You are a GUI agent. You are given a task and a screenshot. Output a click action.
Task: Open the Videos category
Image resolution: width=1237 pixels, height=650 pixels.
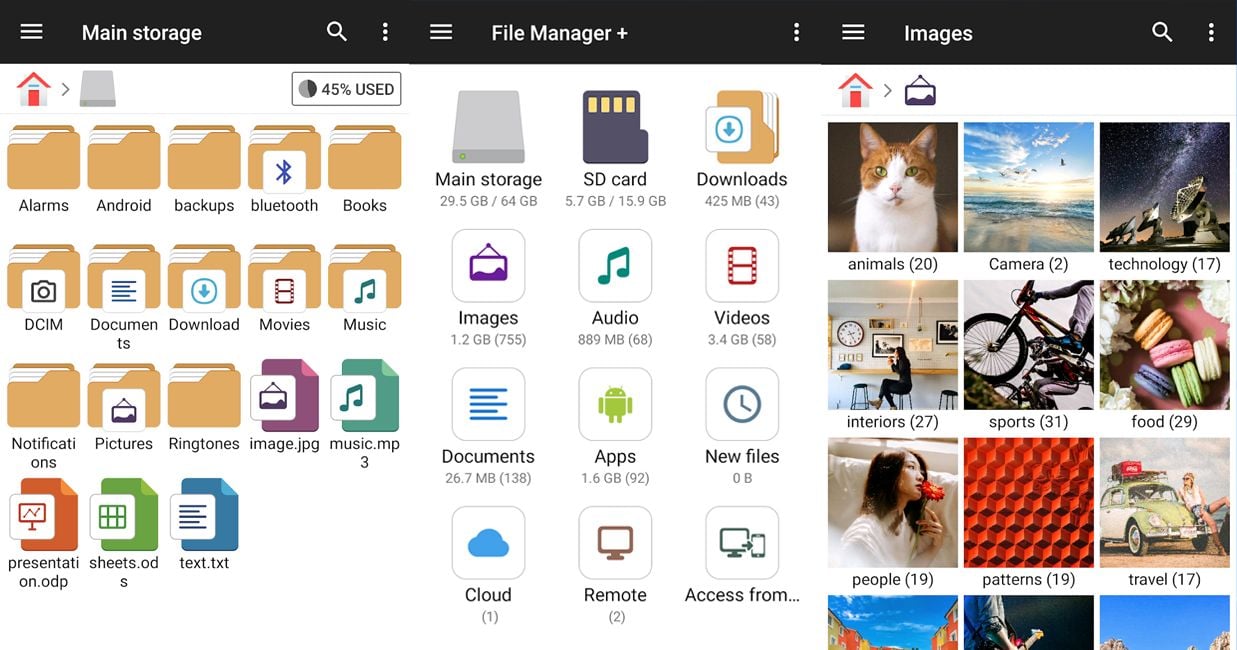[742, 288]
